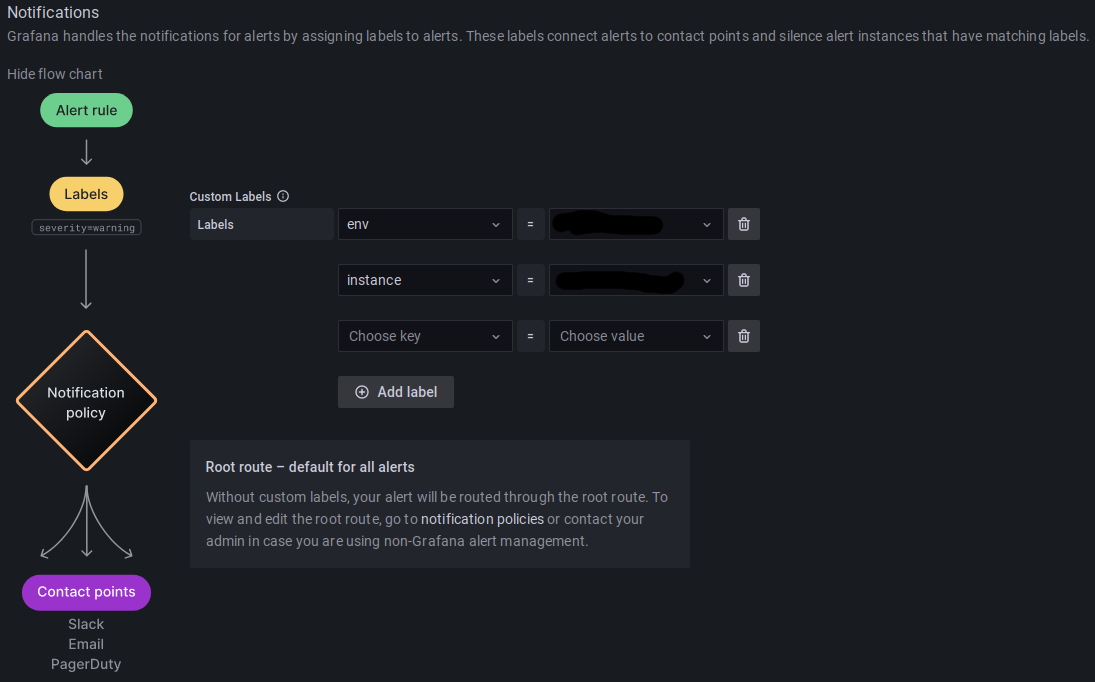Open the Choose key dropdown
1095x682 pixels.
pyautogui.click(x=425, y=336)
